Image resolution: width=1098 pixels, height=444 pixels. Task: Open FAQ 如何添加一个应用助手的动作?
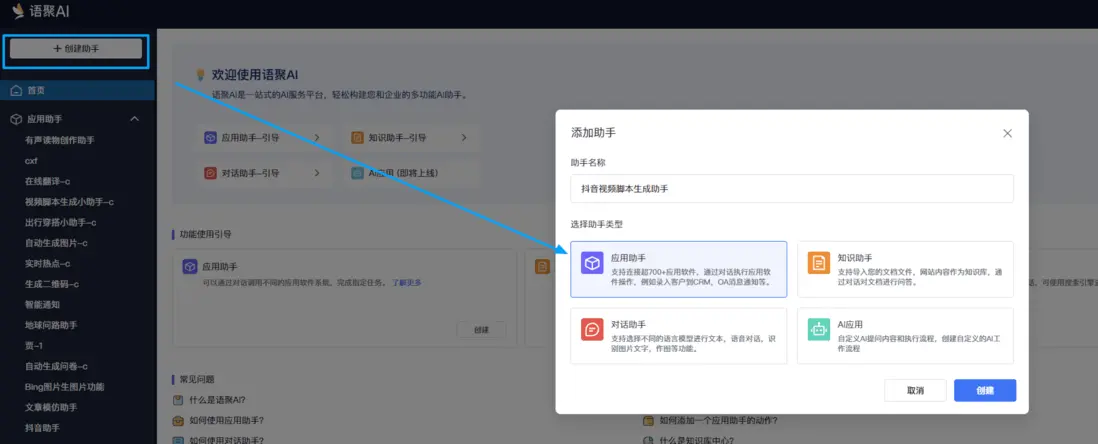(x=718, y=421)
